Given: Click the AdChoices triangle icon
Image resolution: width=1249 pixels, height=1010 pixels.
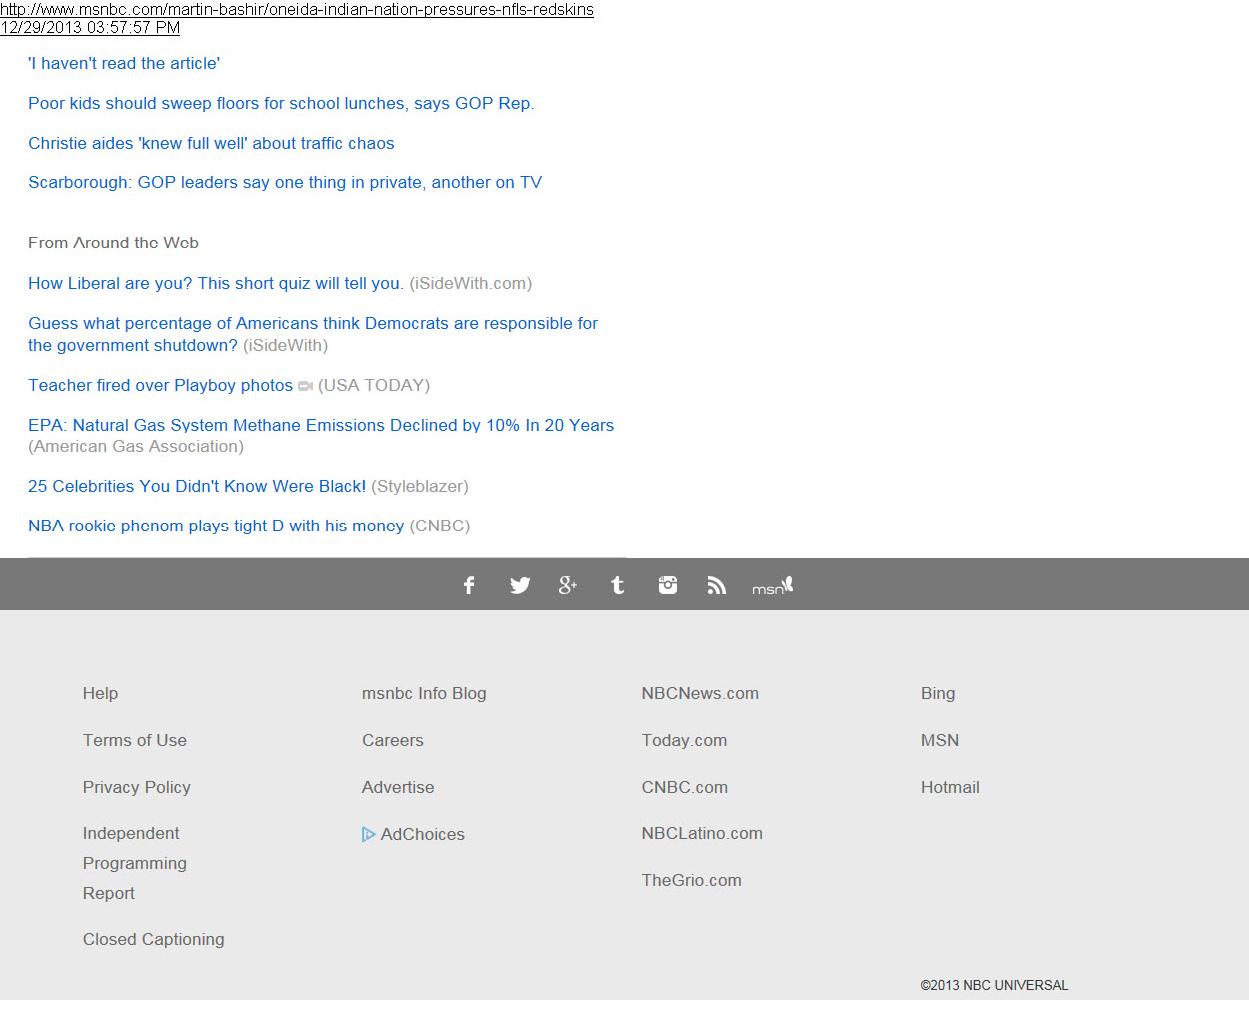Looking at the screenshot, I should pos(368,834).
